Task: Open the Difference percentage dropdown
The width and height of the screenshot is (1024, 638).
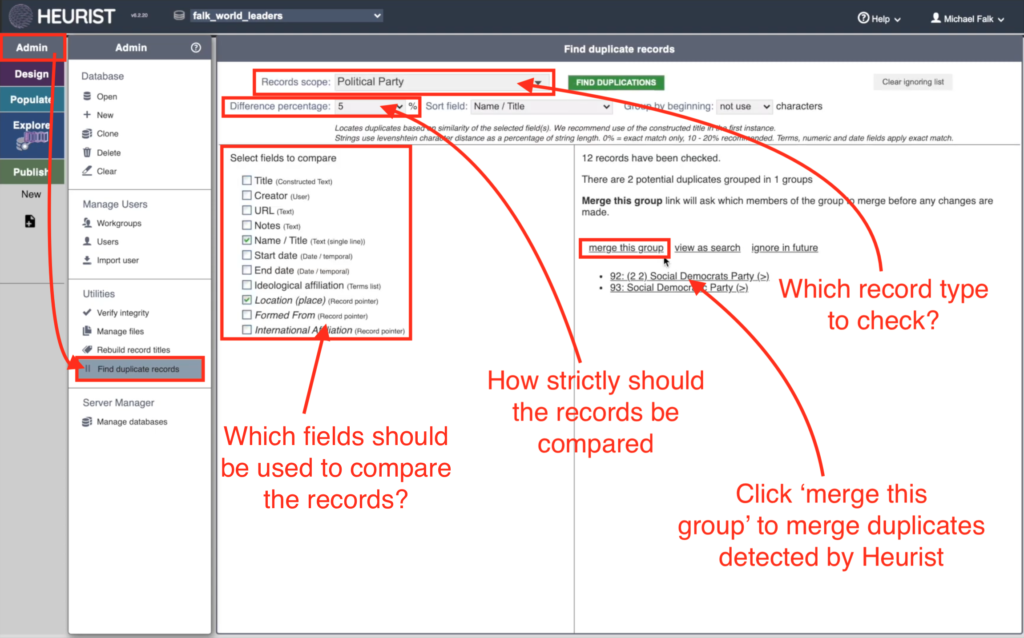Action: tap(370, 106)
